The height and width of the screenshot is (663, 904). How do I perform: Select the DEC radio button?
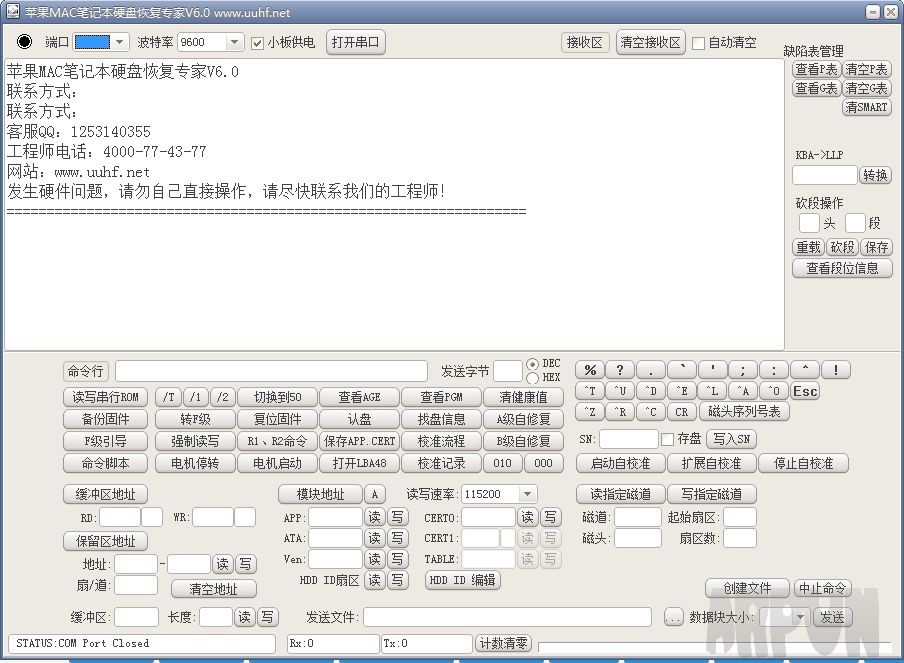tap(532, 364)
